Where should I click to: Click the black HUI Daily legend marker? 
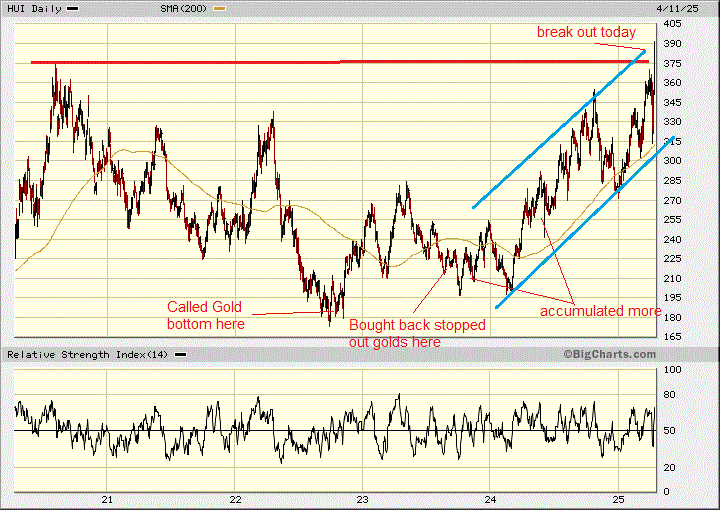click(x=73, y=9)
